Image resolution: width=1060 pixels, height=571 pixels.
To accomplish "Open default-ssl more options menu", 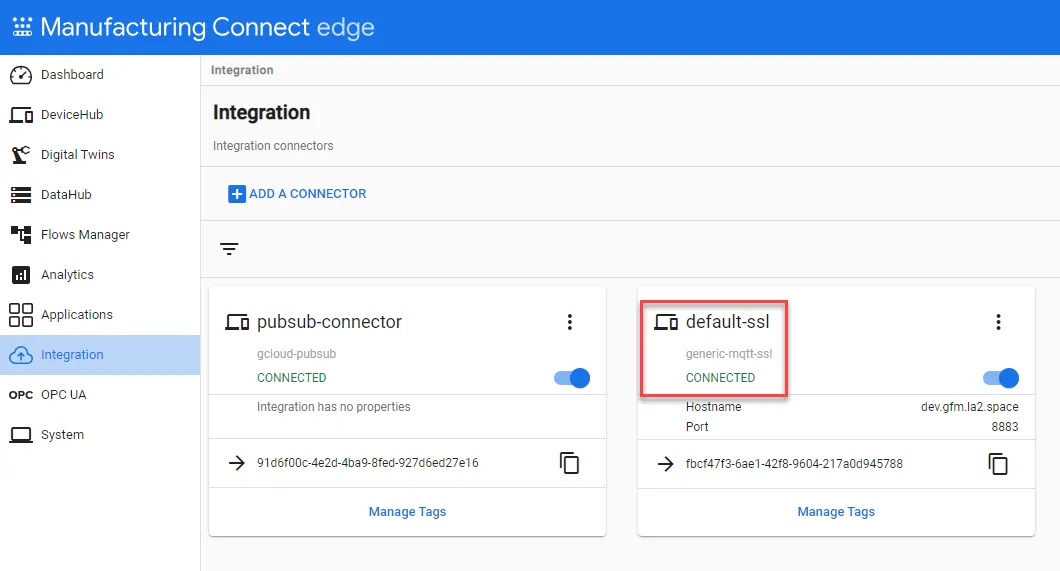I will click(x=998, y=322).
